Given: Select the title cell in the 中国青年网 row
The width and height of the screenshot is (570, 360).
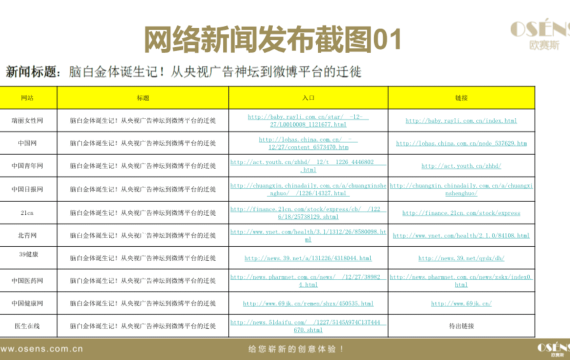Looking at the screenshot, I should click(x=143, y=166).
